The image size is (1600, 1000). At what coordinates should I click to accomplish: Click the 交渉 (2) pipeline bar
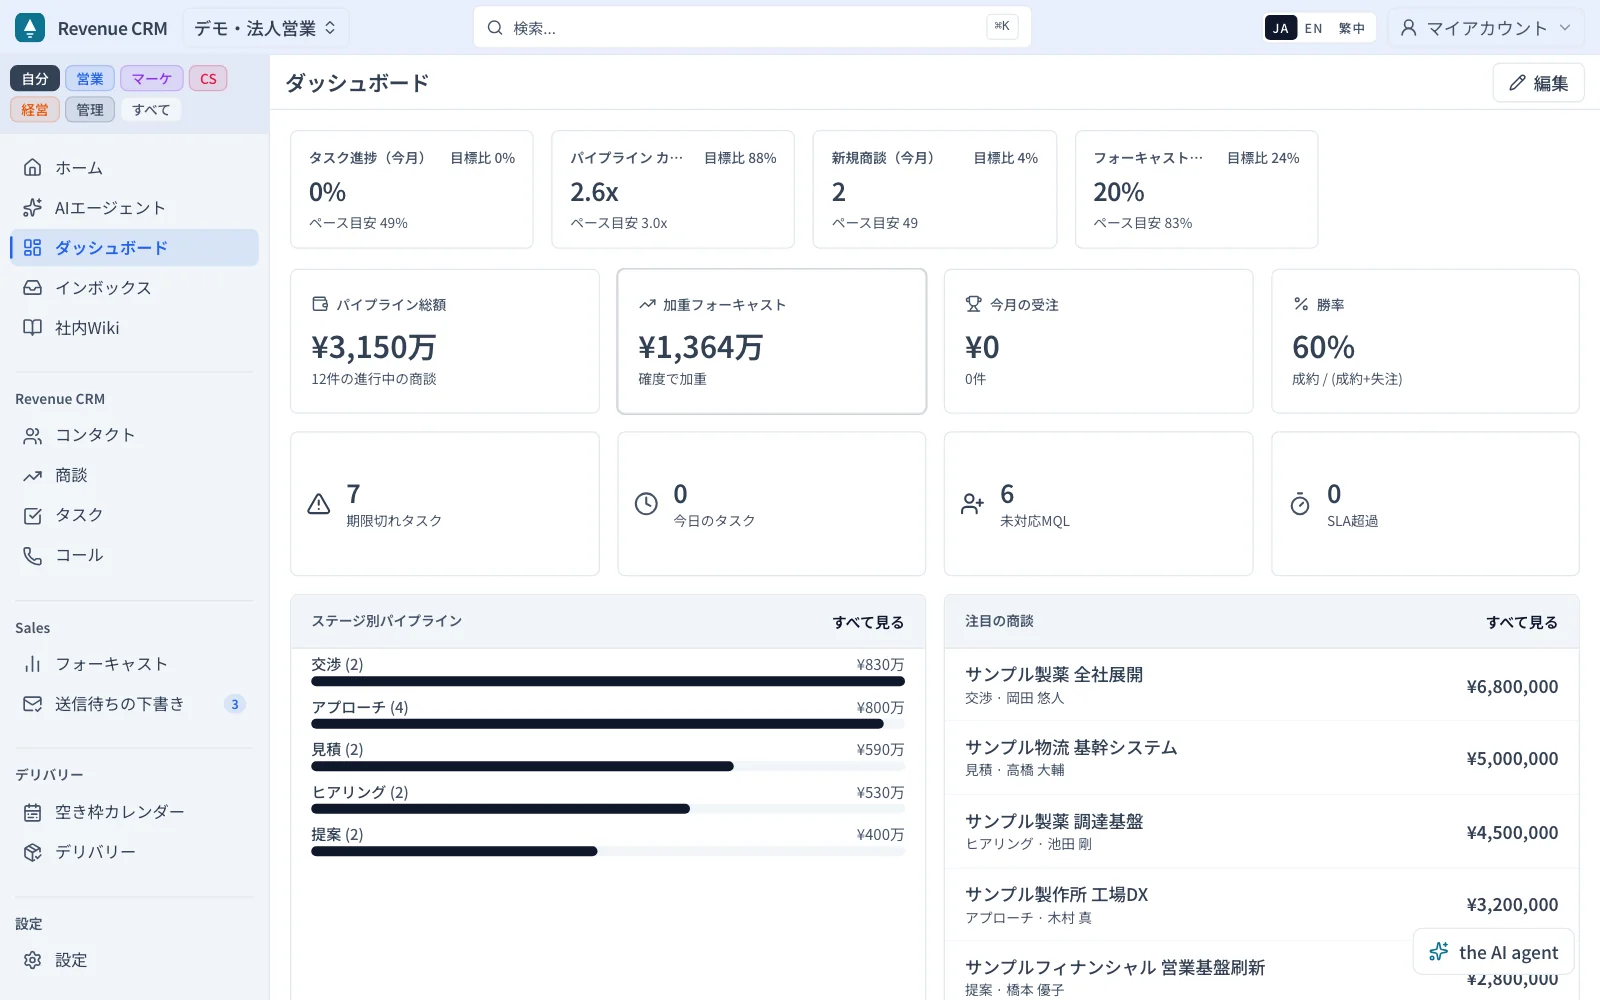click(x=608, y=681)
